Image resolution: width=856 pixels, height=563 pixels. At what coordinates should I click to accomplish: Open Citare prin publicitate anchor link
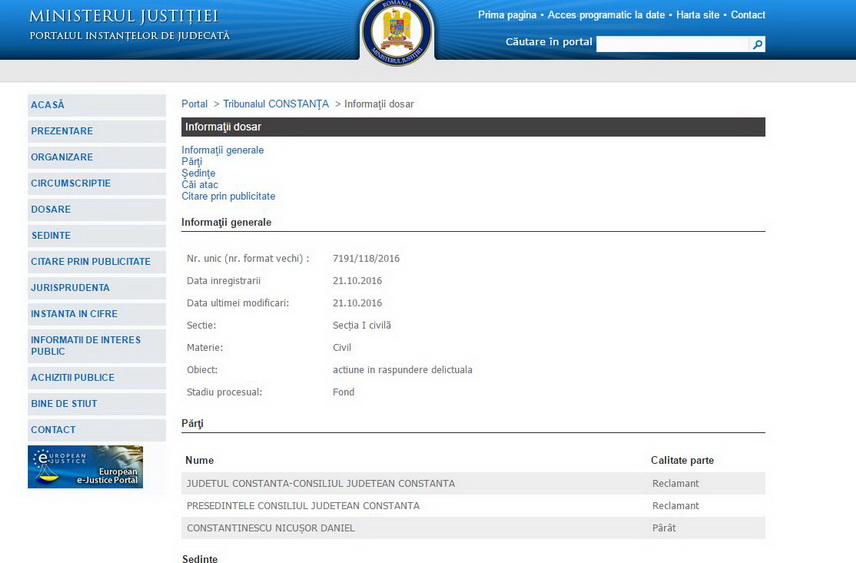click(x=228, y=196)
